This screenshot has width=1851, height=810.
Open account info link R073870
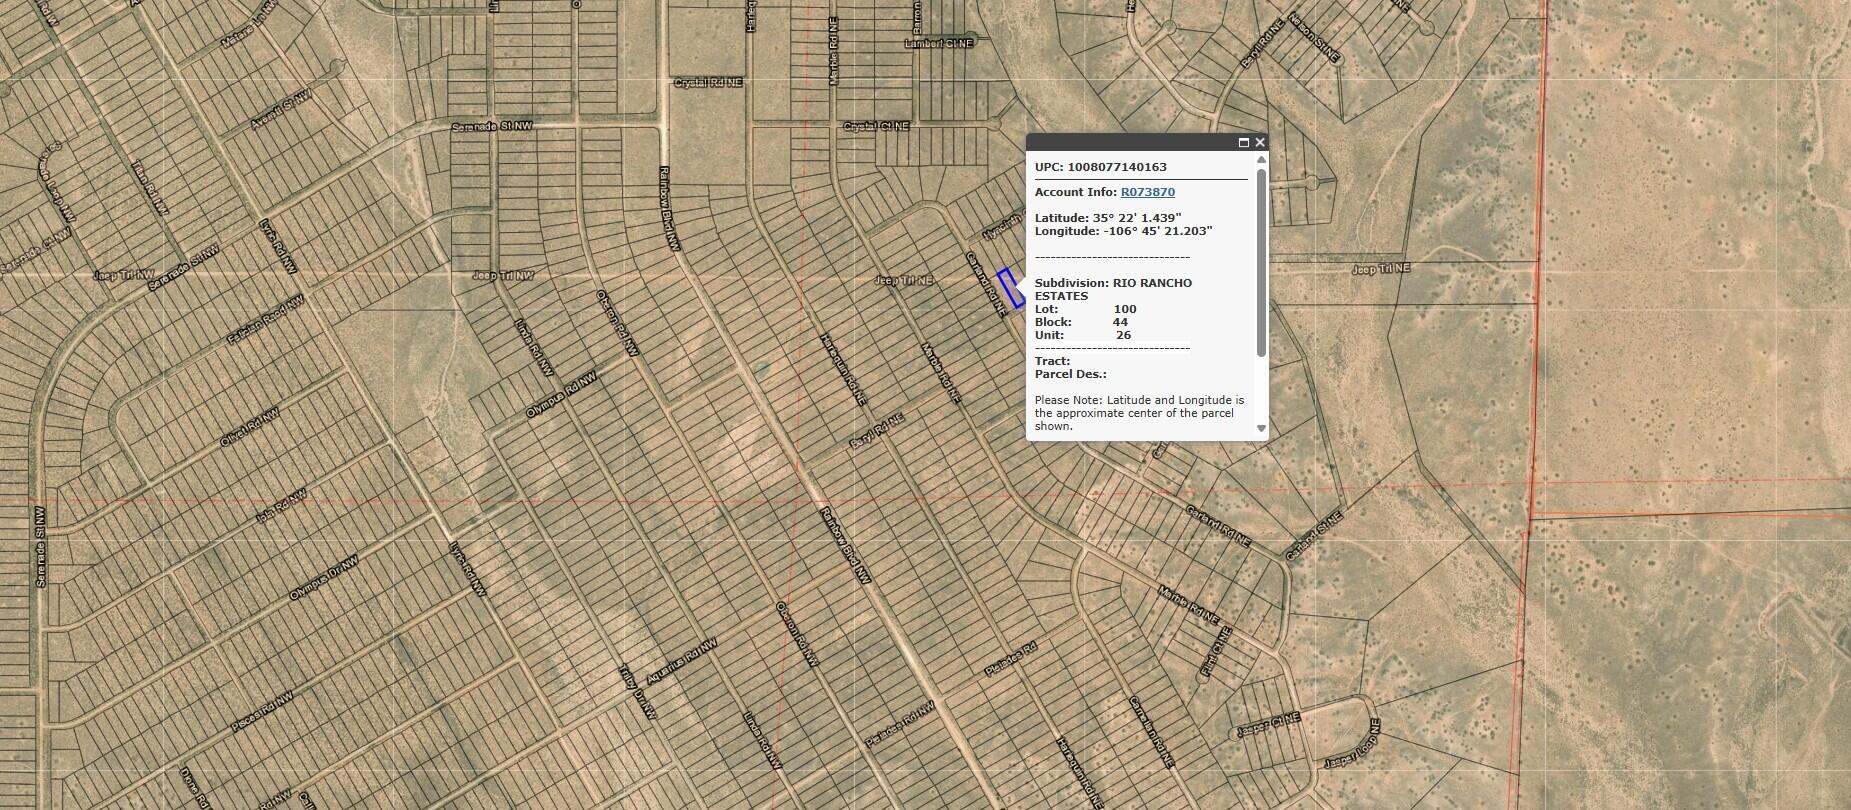pos(1148,192)
